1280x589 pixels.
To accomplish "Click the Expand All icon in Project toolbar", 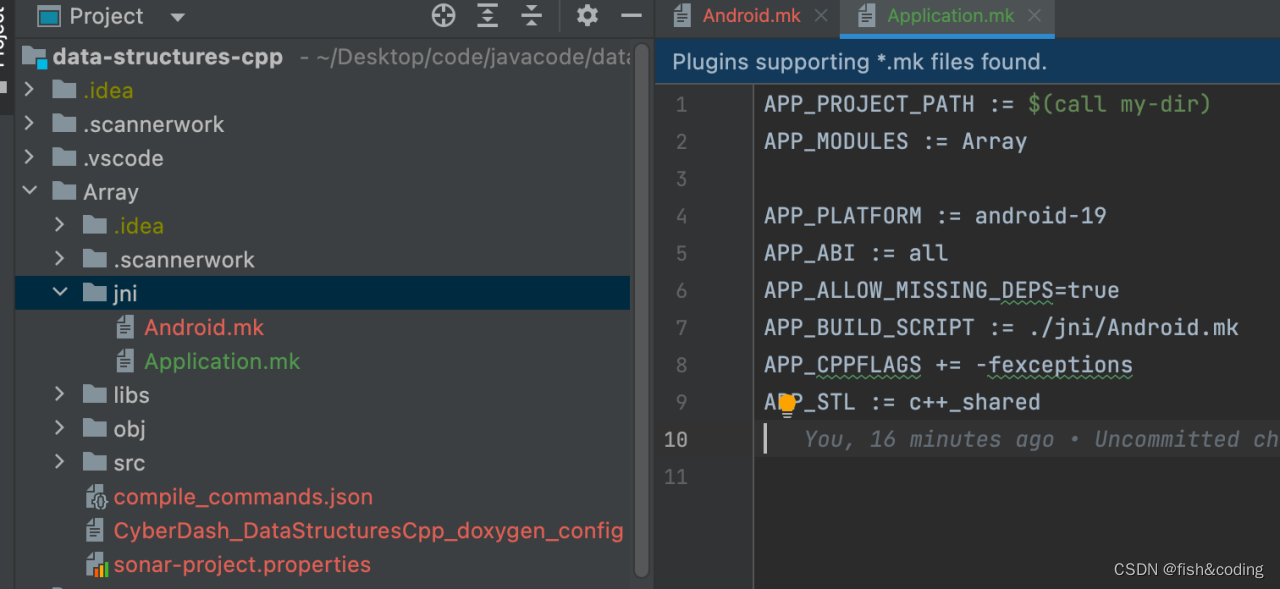I will pos(486,16).
